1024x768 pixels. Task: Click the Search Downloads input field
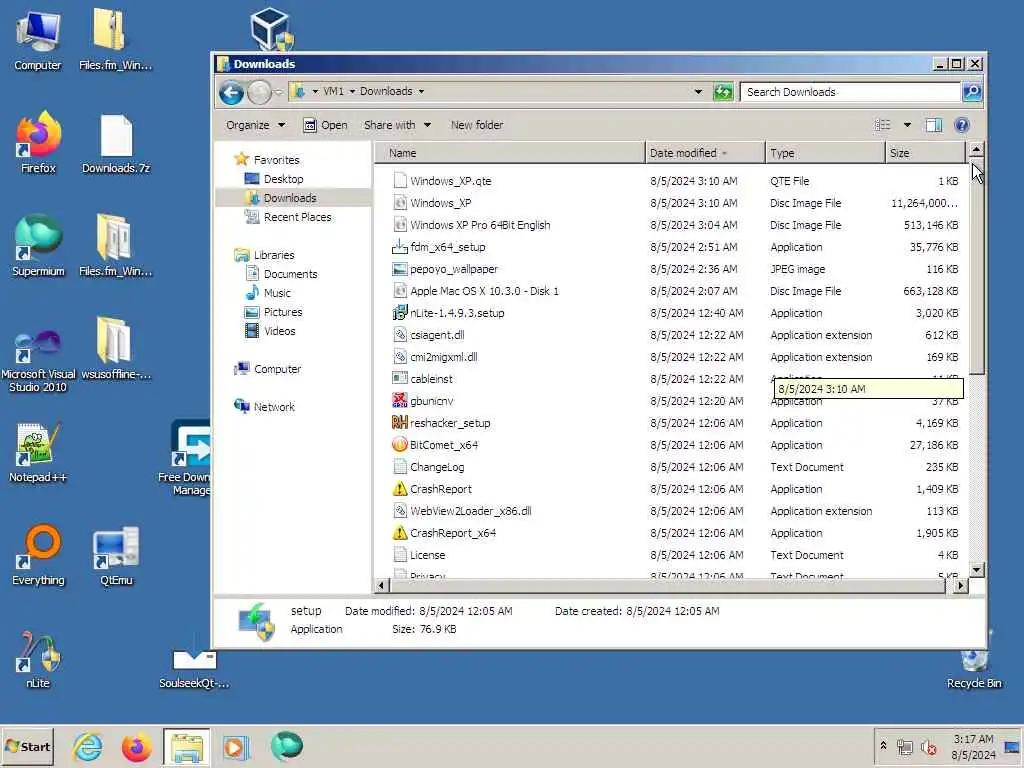click(x=850, y=91)
